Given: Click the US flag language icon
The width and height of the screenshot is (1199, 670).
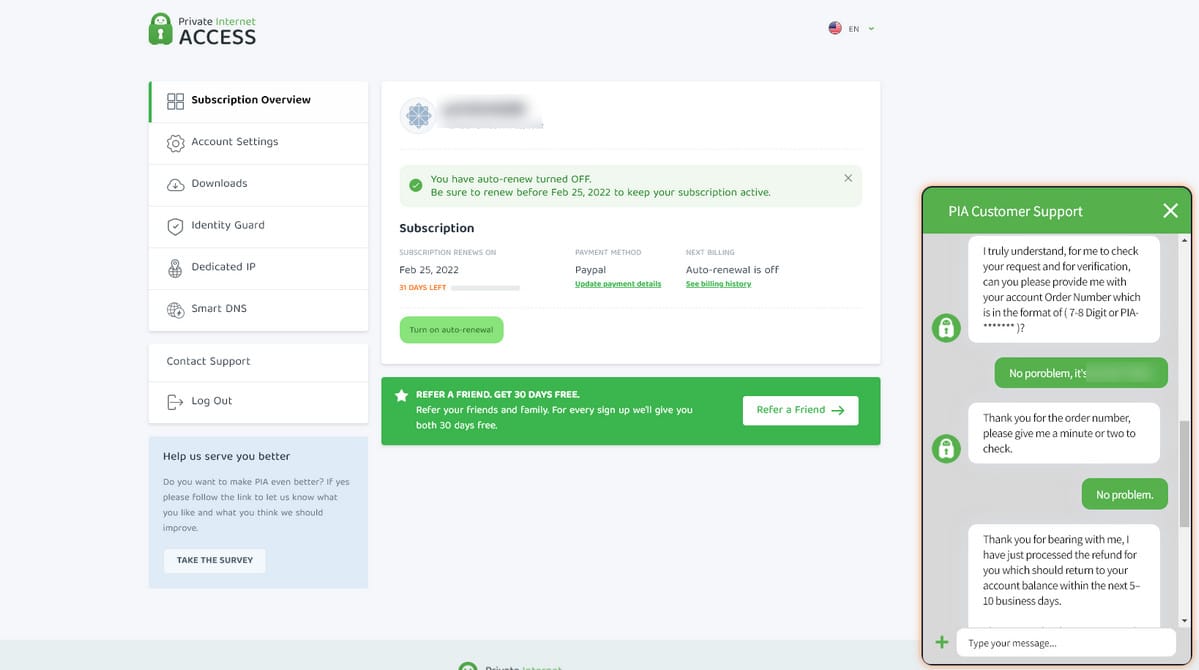Looking at the screenshot, I should [835, 28].
